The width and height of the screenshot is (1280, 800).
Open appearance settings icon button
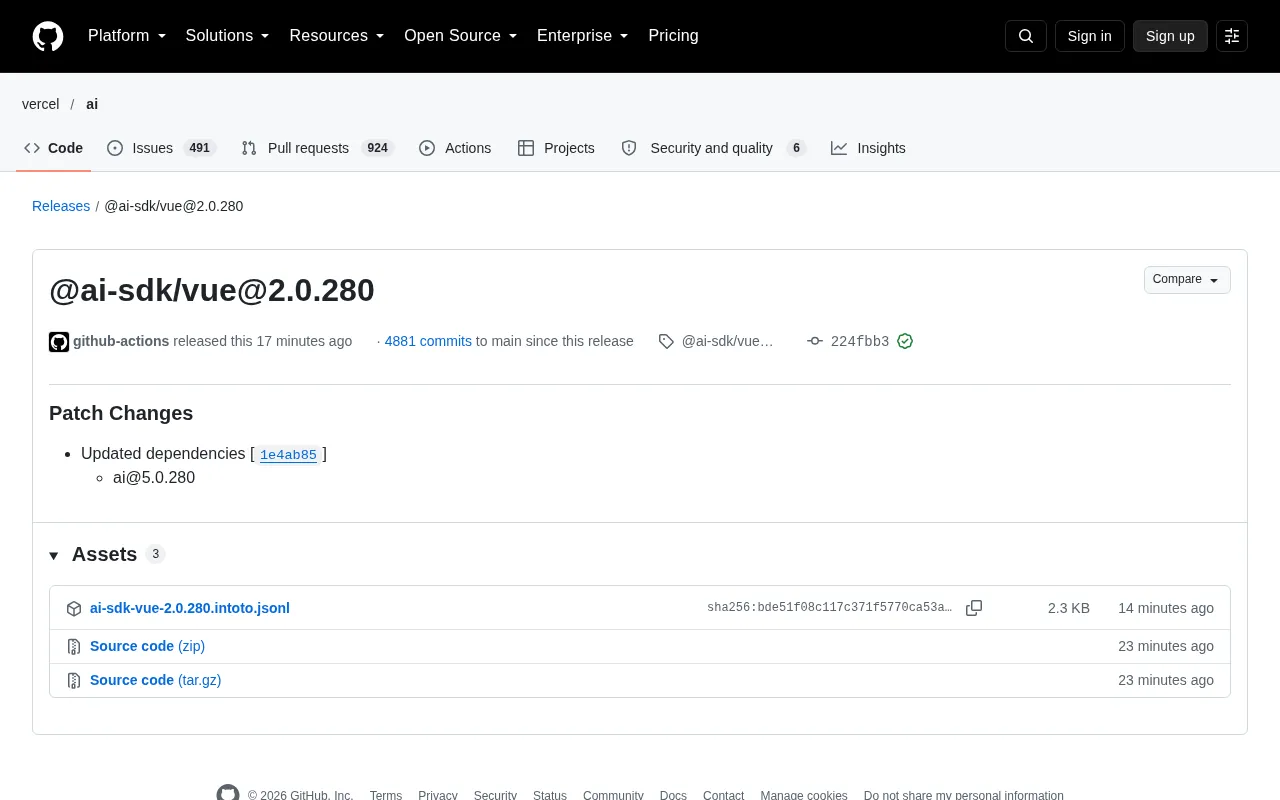(1232, 36)
